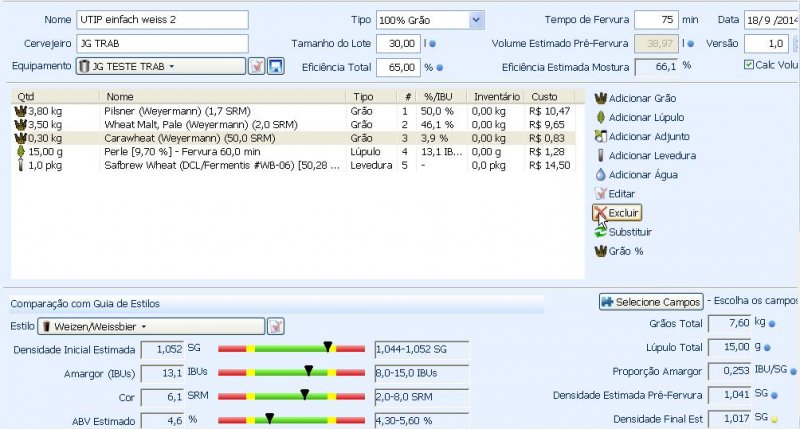
Task: Click the Adicionar Água icon
Action: 600,174
